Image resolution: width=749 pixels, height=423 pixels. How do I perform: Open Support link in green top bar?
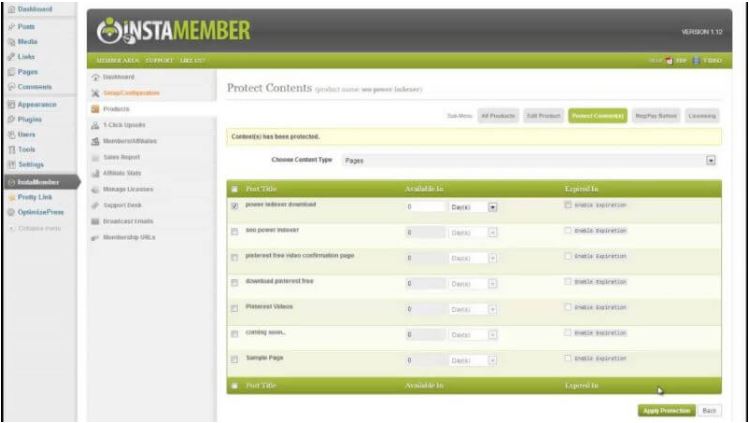click(160, 61)
